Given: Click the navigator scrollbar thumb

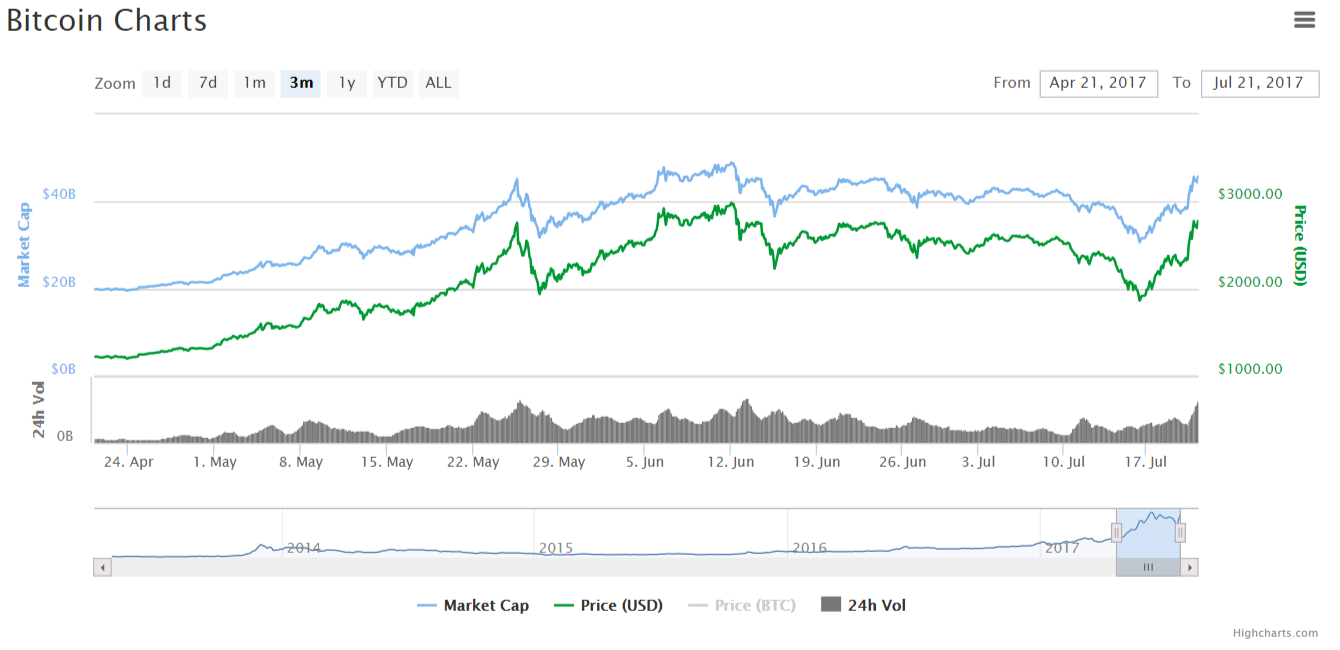Looking at the screenshot, I should tap(1148, 567).
